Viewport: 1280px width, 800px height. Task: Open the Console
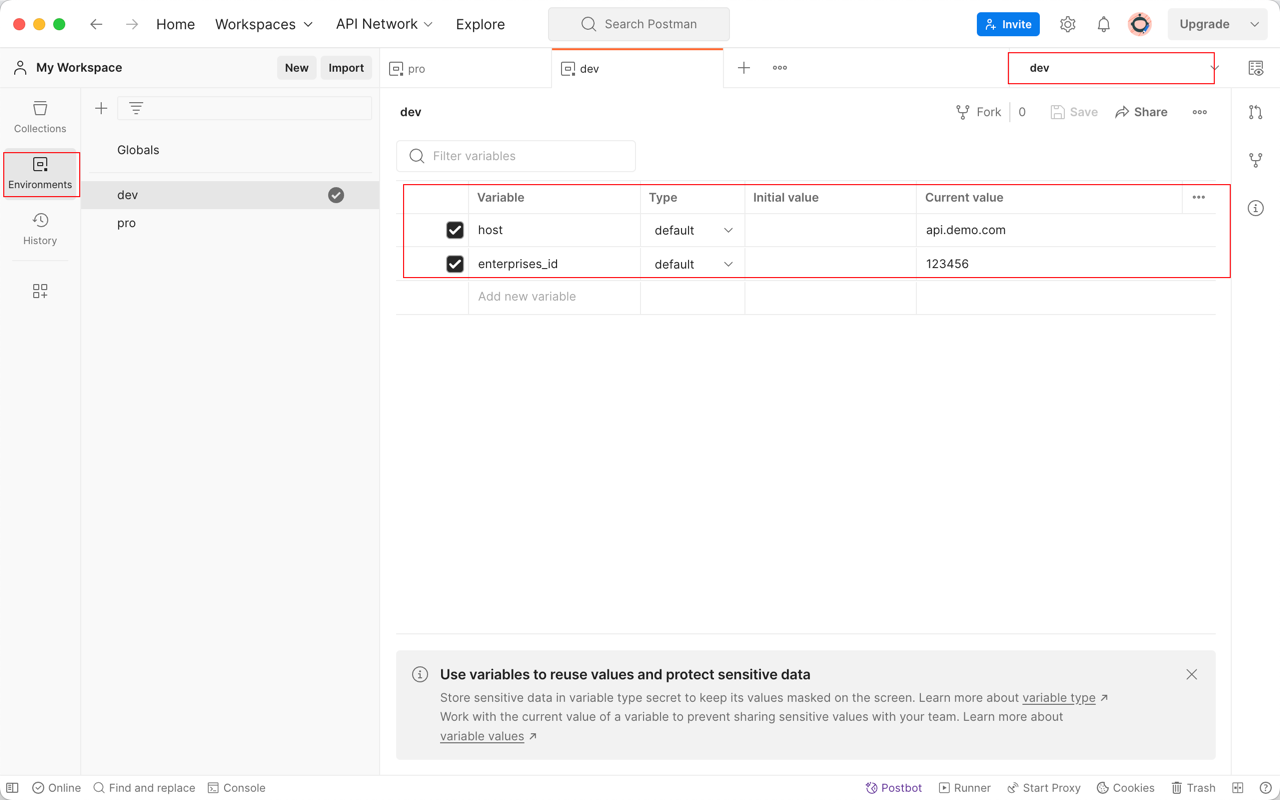[236, 788]
